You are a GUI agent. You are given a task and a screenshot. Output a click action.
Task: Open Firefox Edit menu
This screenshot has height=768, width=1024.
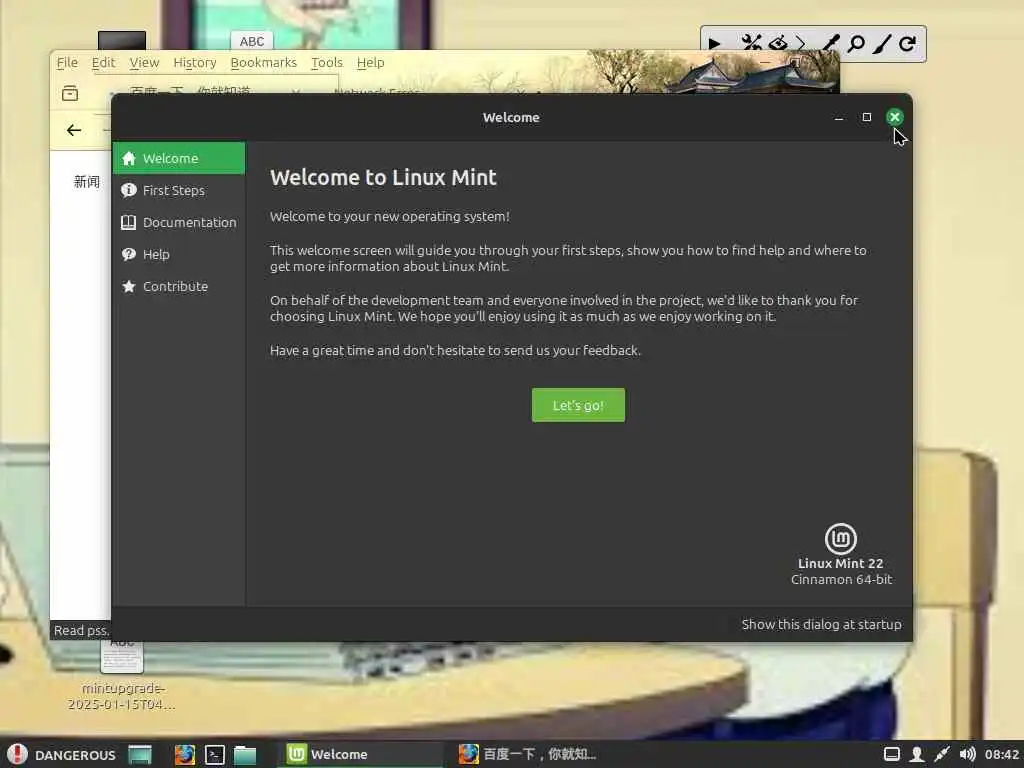pyautogui.click(x=103, y=63)
